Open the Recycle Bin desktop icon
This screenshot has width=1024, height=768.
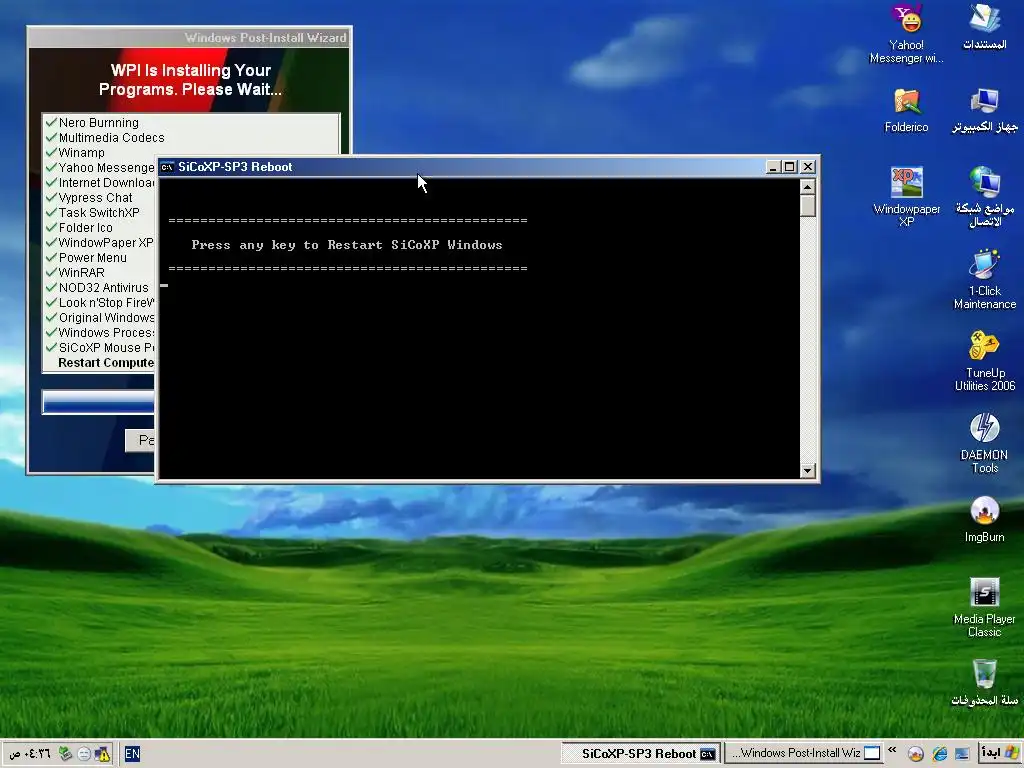point(985,682)
